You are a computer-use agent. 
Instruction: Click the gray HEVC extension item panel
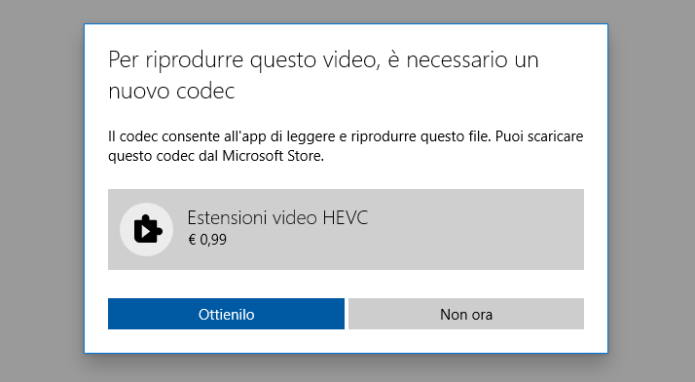(346, 230)
